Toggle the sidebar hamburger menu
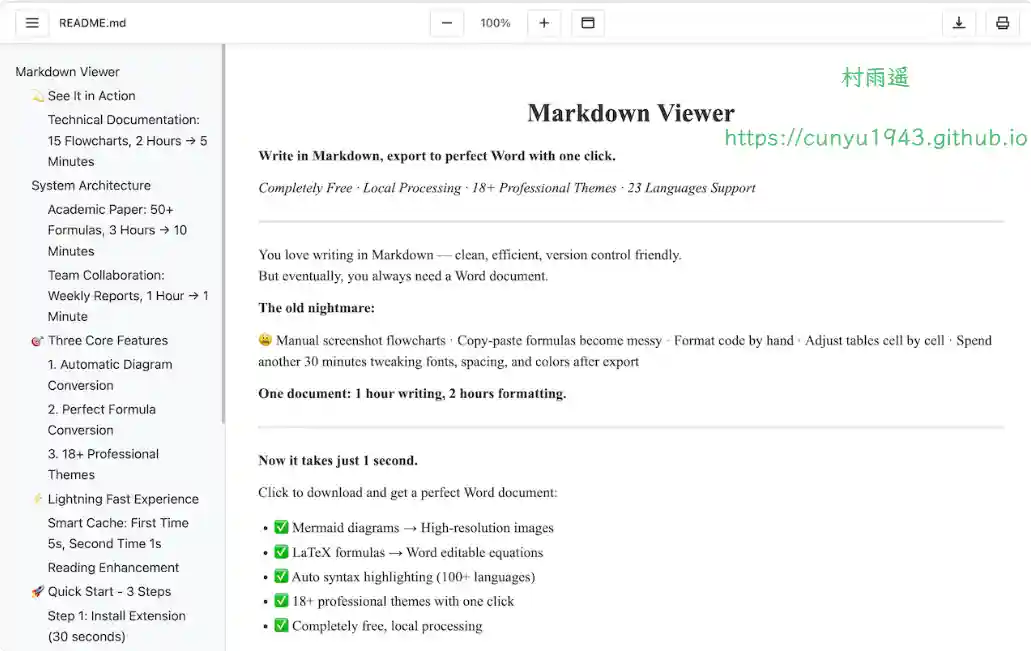1031x651 pixels. (x=32, y=23)
